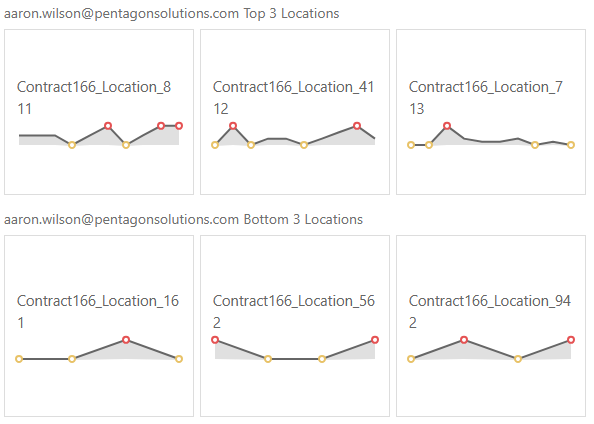The height and width of the screenshot is (424, 594).
Task: Open the Contract166_Location_7 card title
Action: pyautogui.click(x=486, y=87)
